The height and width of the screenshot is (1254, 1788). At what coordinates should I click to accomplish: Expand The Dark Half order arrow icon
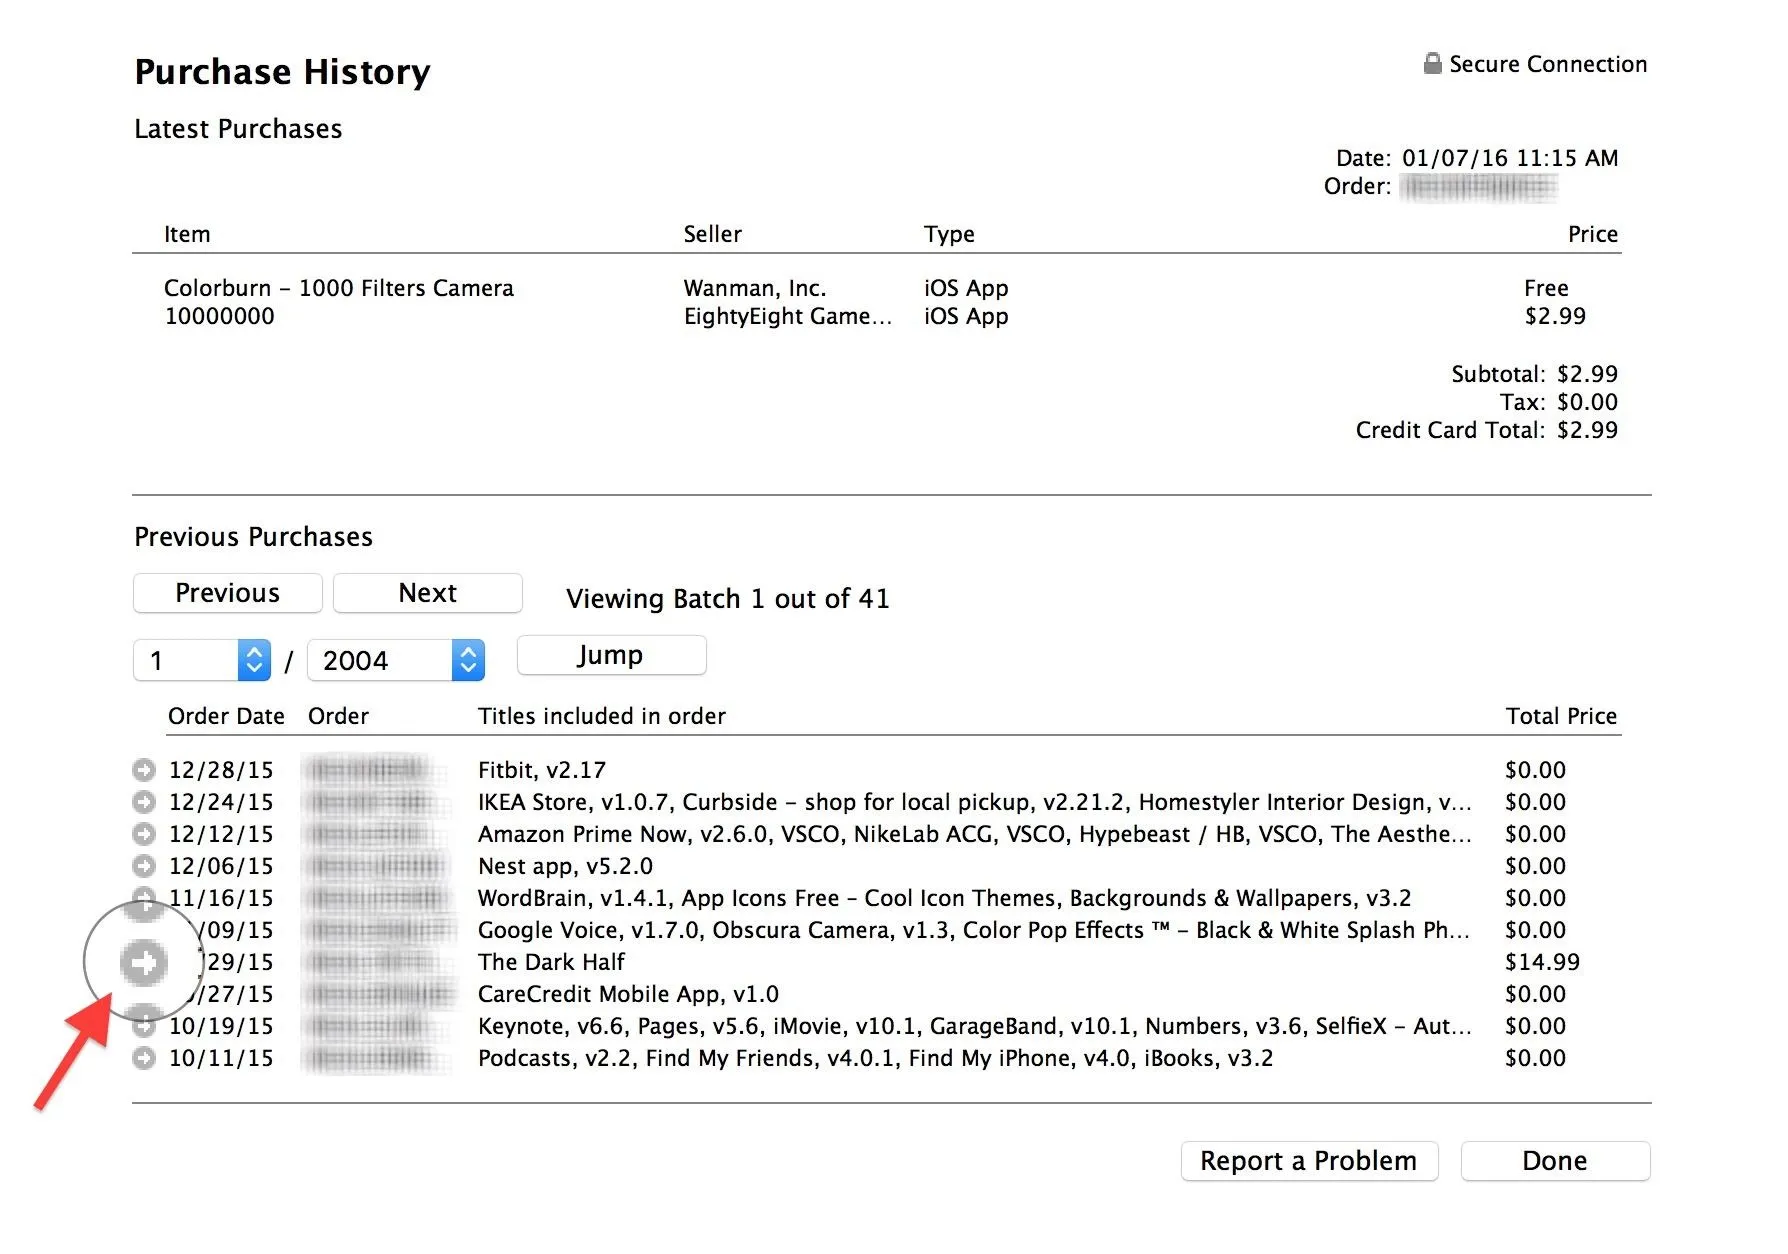coord(144,962)
